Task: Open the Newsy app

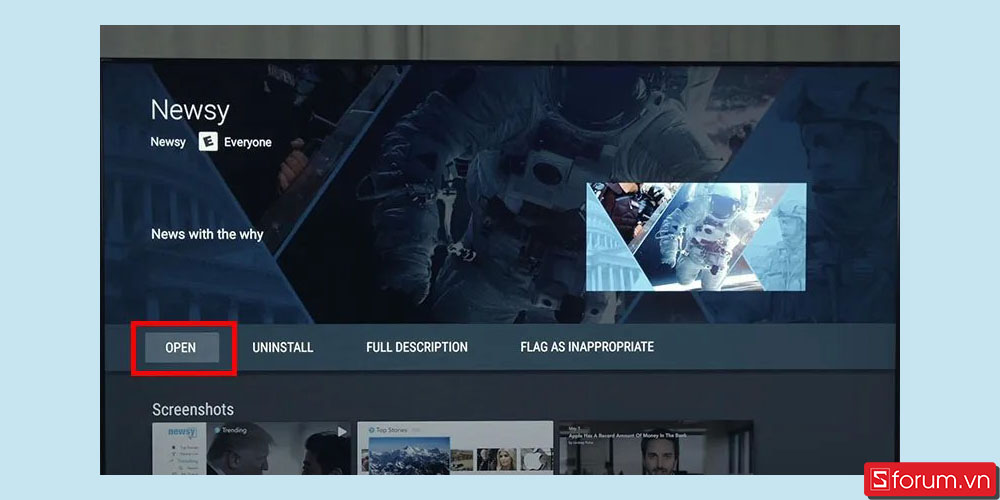Action: [182, 348]
